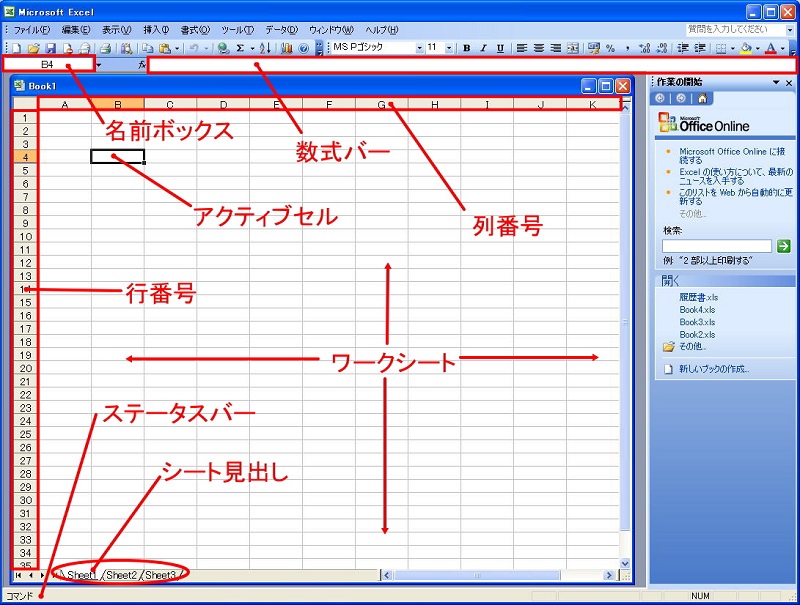Click the fx Insert Function button

pos(142,65)
